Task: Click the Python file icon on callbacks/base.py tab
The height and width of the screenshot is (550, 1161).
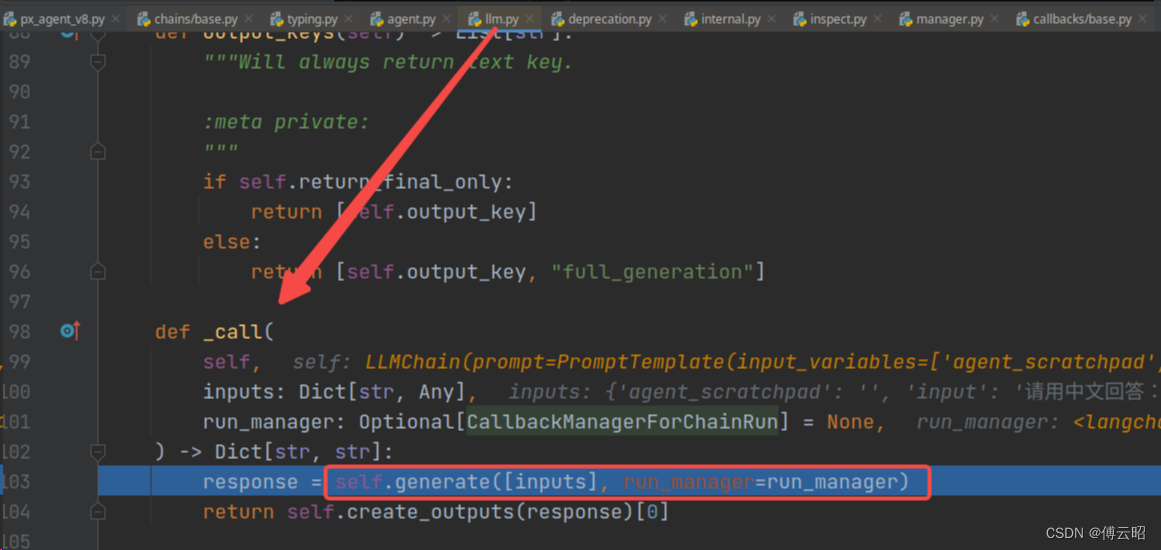Action: point(1023,19)
